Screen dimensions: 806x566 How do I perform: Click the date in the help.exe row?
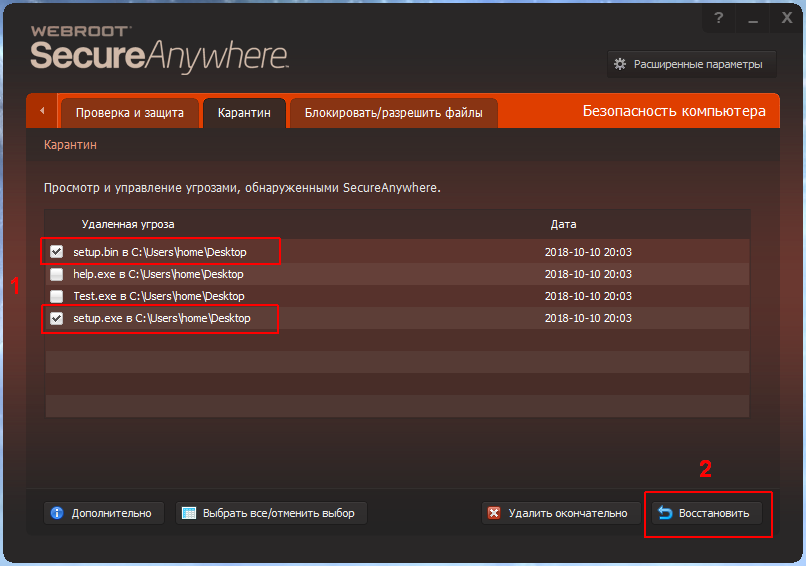tap(588, 274)
